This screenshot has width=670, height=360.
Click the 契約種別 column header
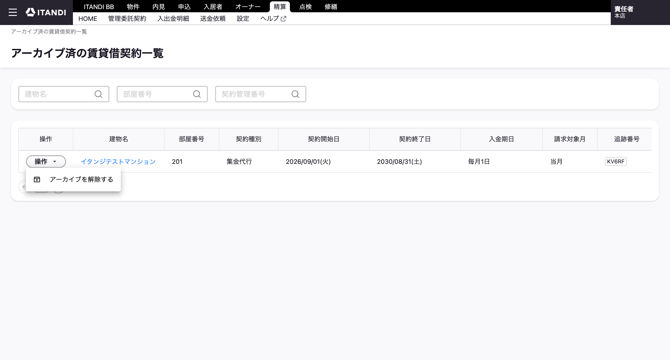coord(248,139)
